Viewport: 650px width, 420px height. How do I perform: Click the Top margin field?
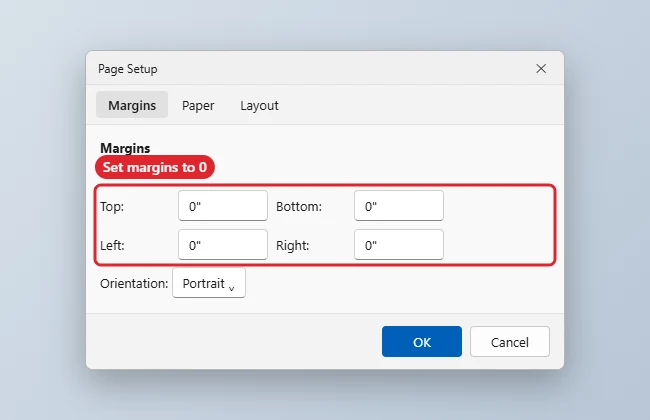223,206
